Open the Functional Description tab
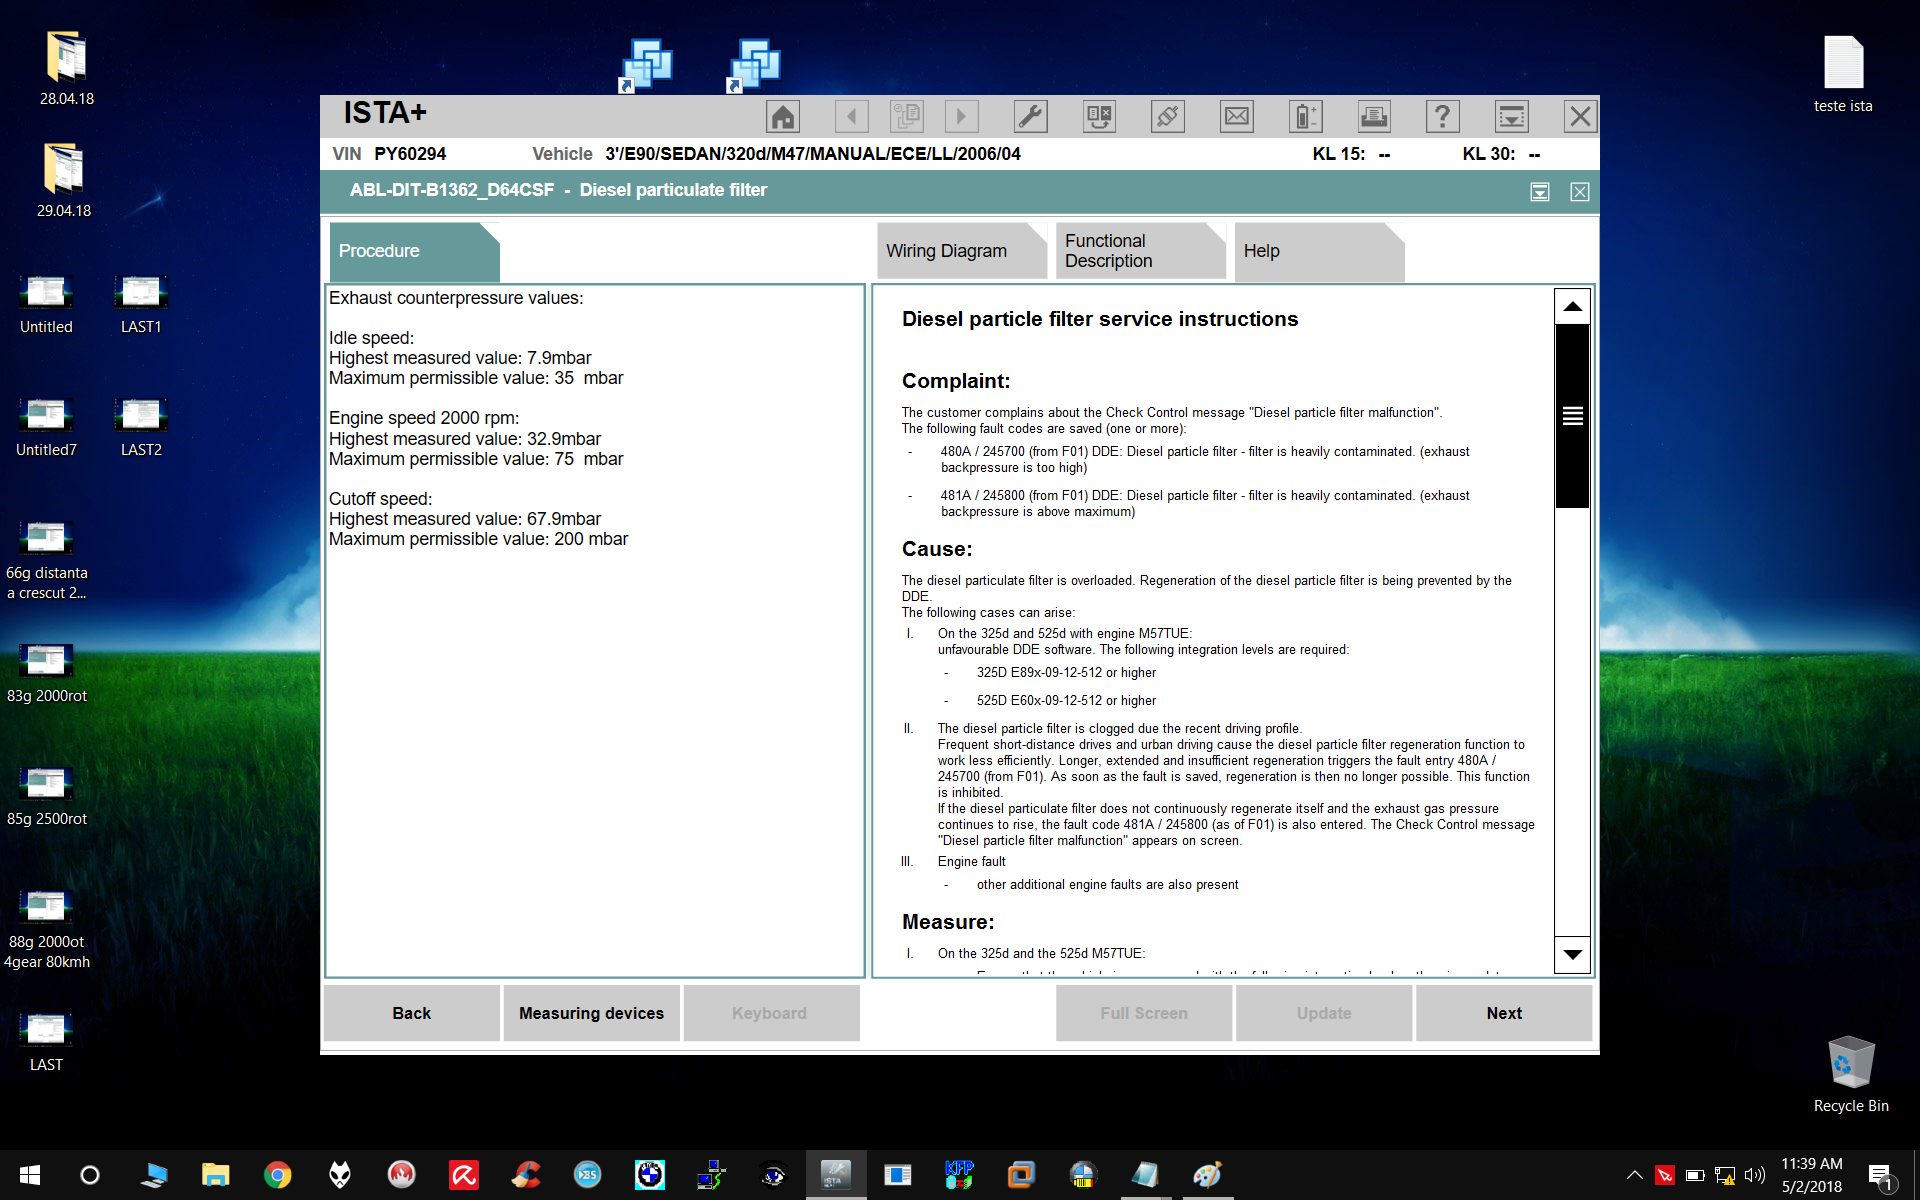Screen dimensions: 1920x1200 (x=1141, y=251)
